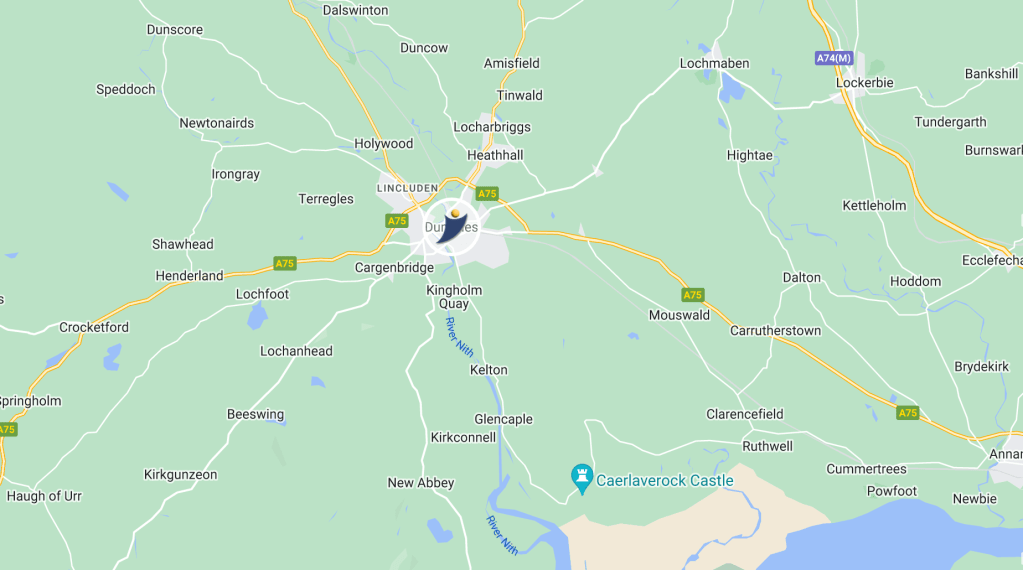The height and width of the screenshot is (570, 1023).
Task: Click the blue location marker on Dumfries
Action: tap(451, 227)
